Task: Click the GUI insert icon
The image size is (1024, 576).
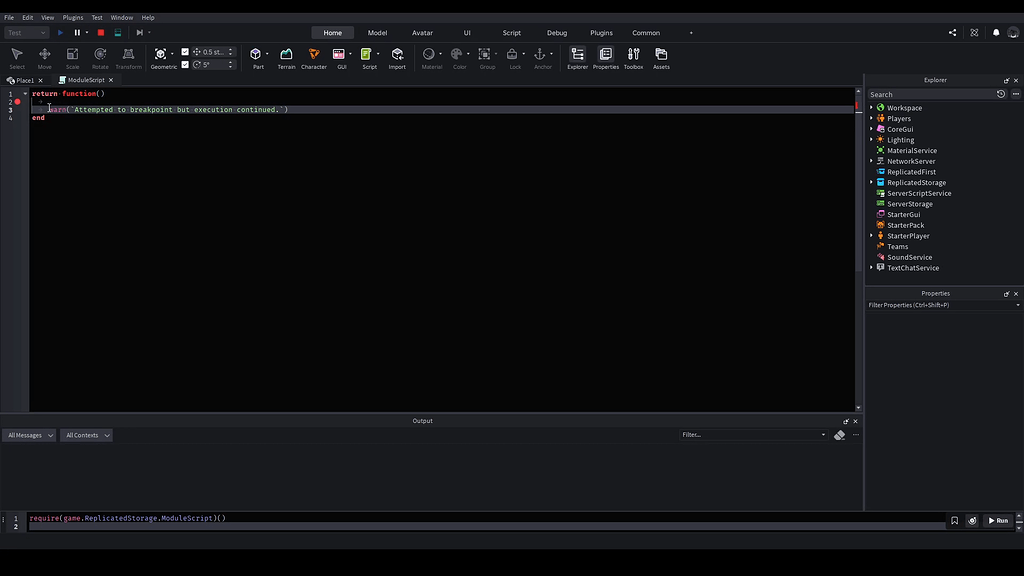Action: point(338,54)
